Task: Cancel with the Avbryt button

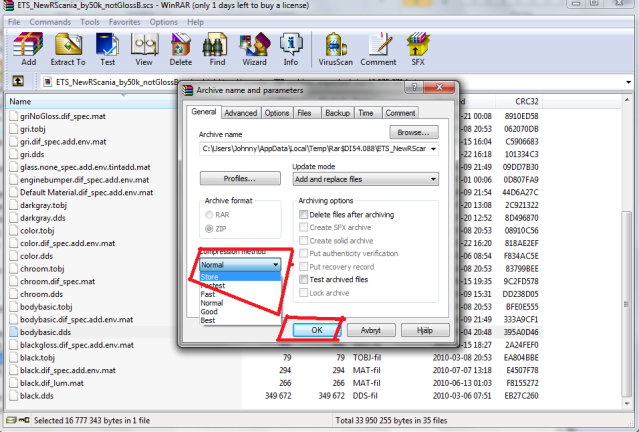Action: pos(370,330)
